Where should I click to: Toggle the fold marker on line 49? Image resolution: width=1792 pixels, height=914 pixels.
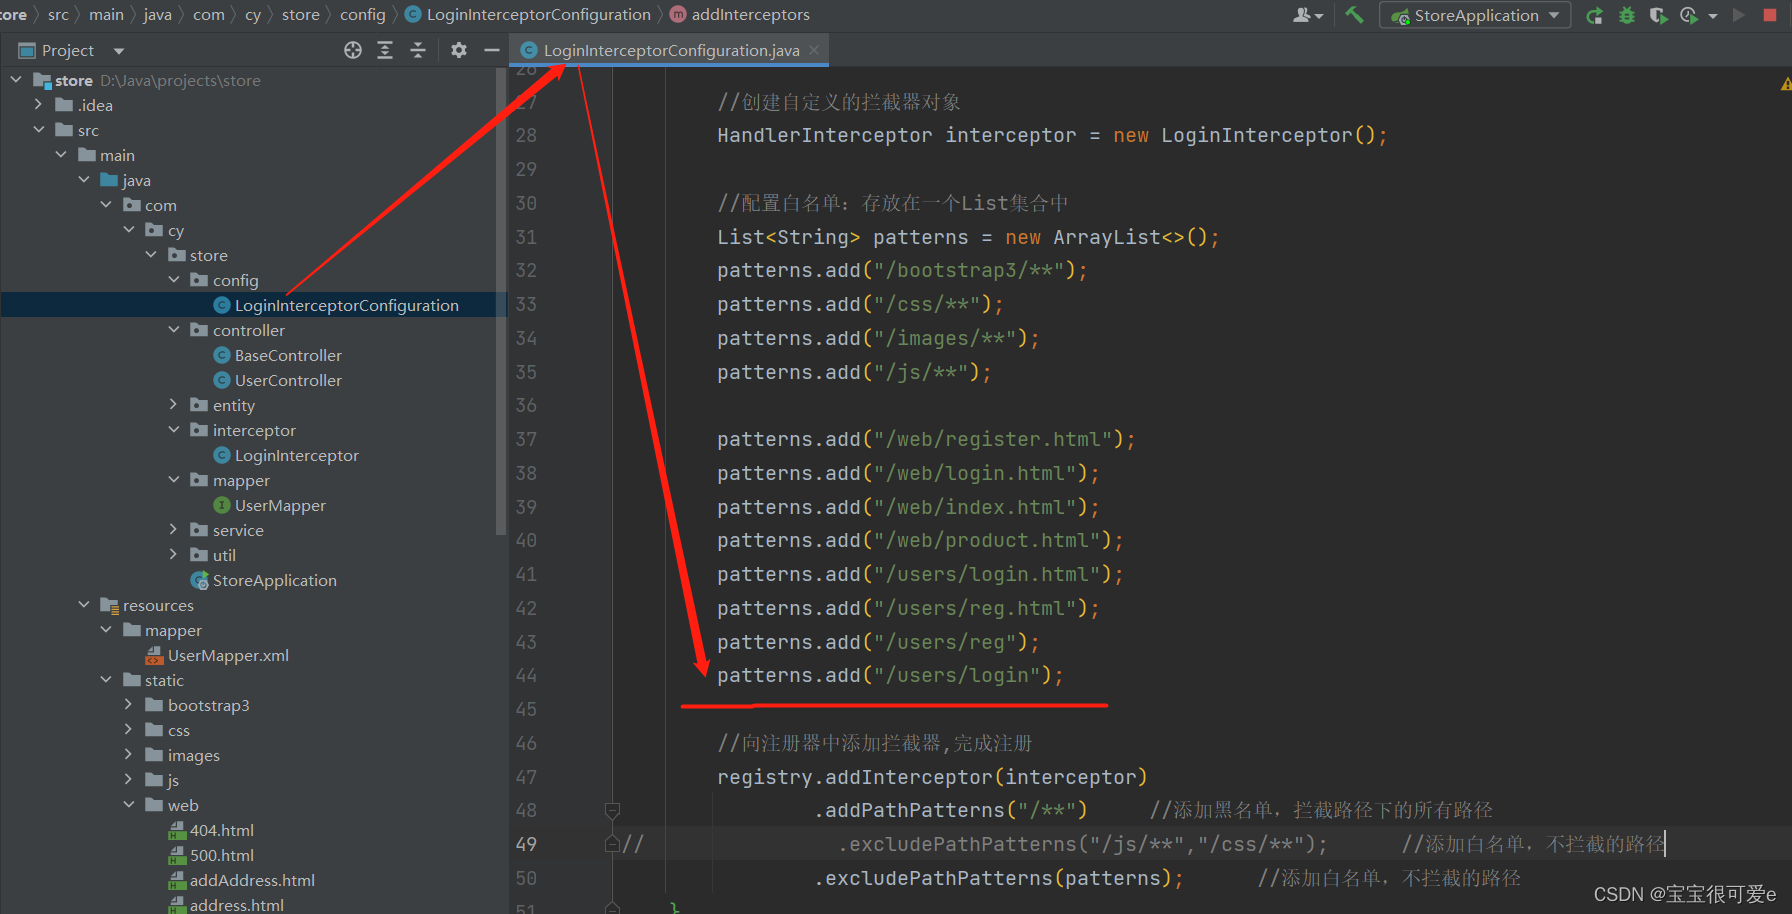point(612,844)
